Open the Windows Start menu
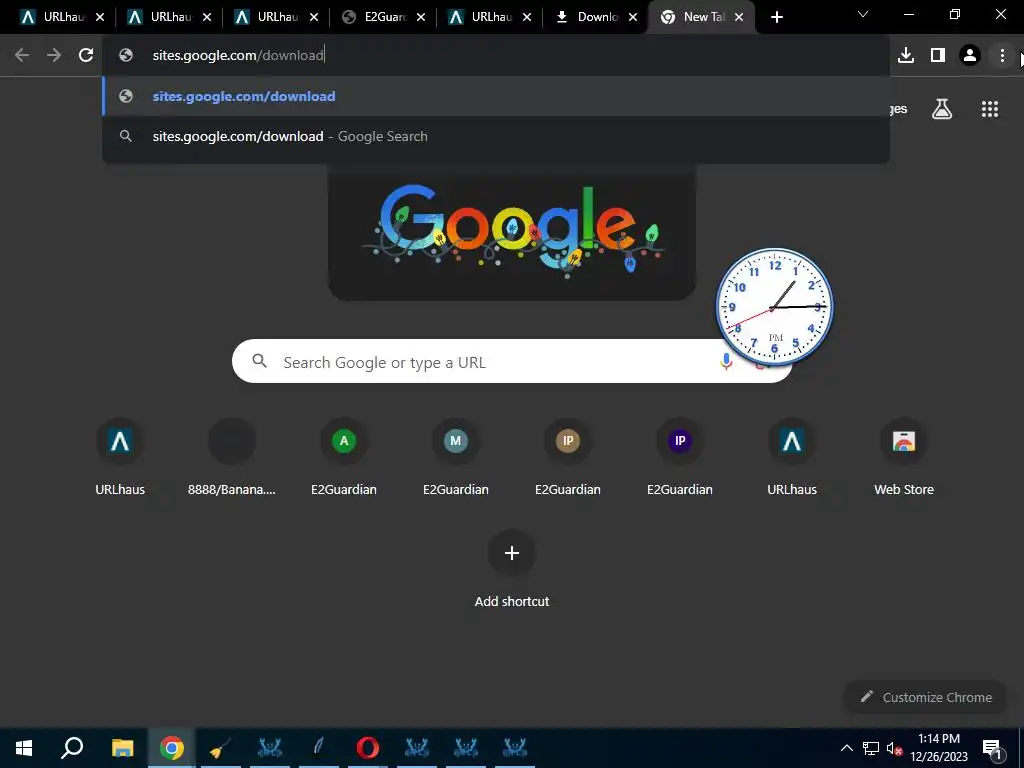Screen dimensions: 1024x768 pos(24,748)
